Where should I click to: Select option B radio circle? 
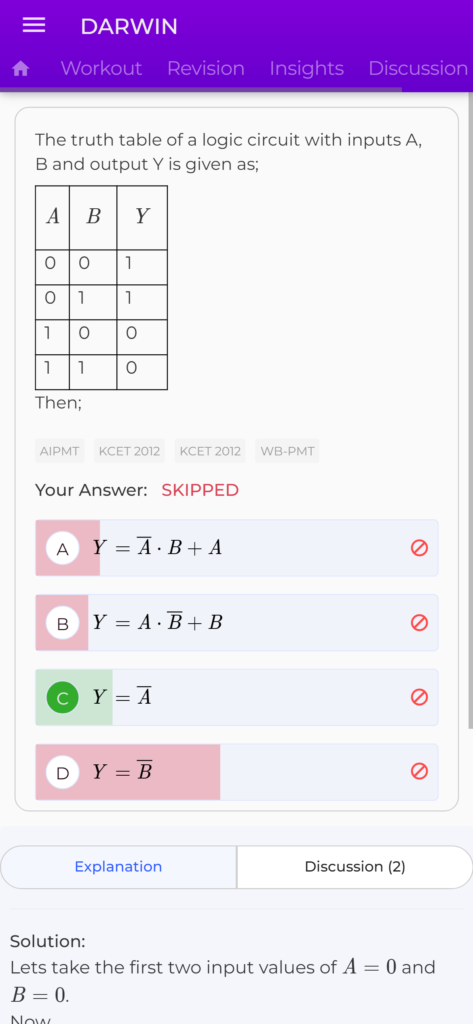click(x=63, y=623)
